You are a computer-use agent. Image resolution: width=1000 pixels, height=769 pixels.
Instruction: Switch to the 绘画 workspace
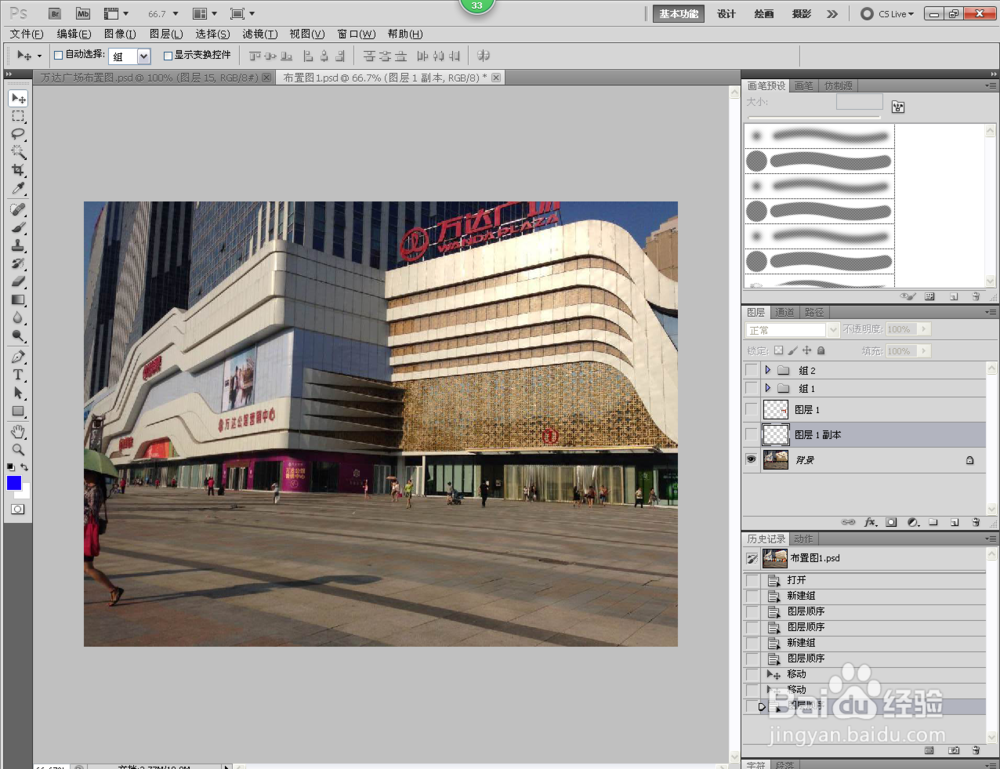(763, 13)
